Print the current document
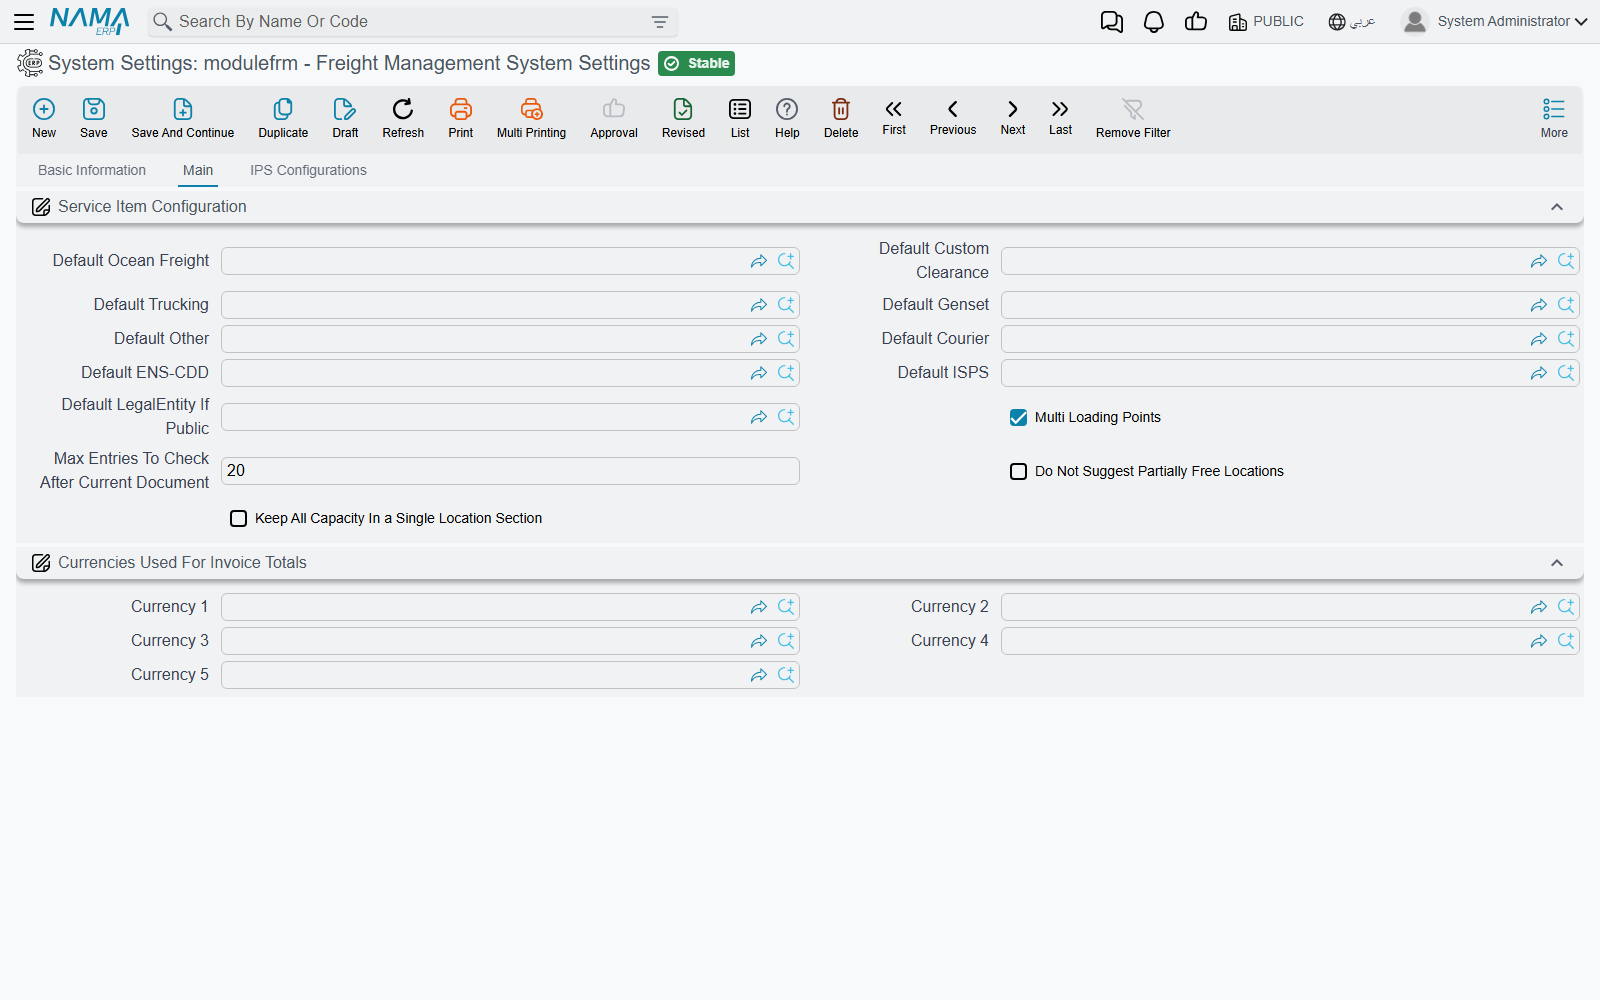 [461, 118]
